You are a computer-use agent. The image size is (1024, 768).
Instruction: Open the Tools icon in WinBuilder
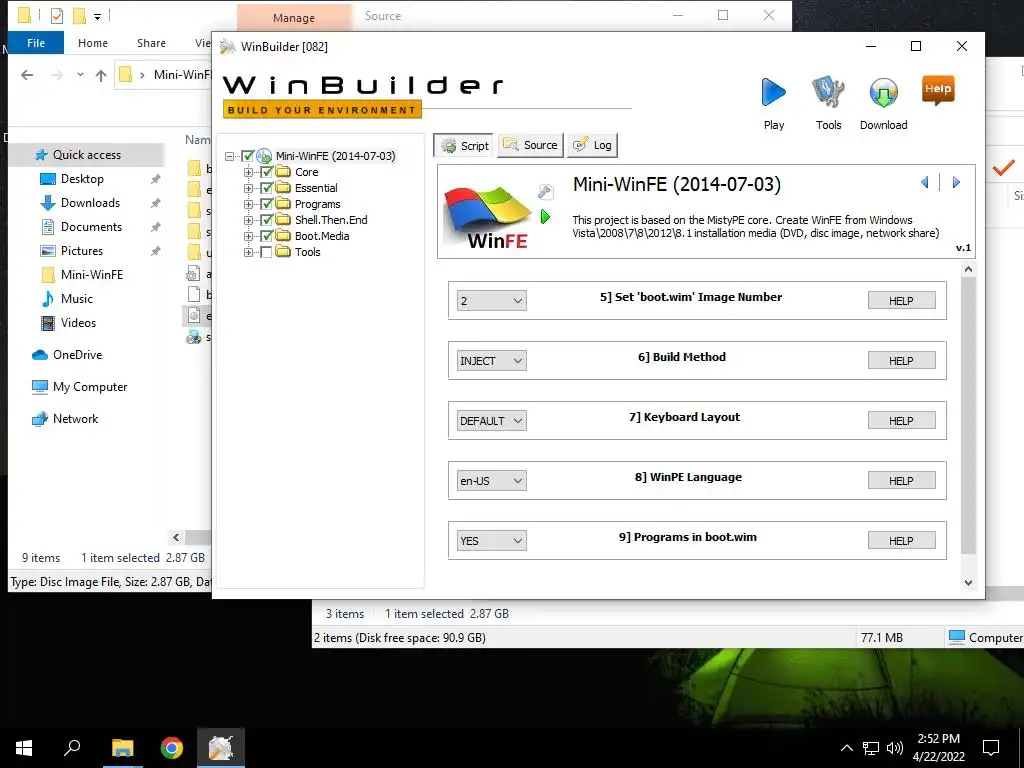click(828, 92)
